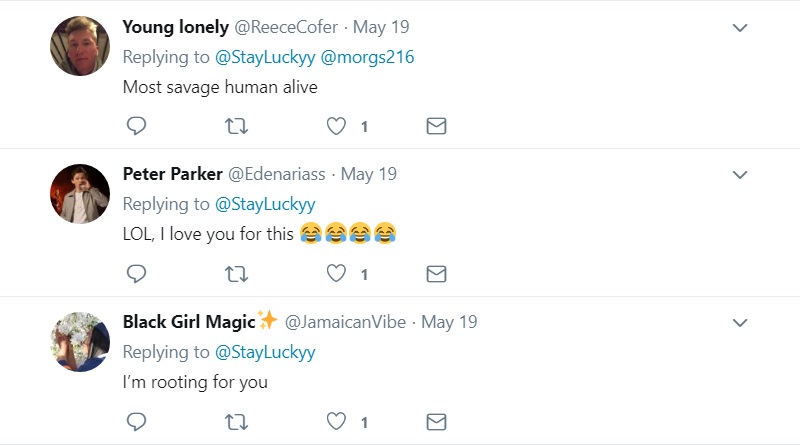800x445 pixels.
Task: Retweet Peter Parker's 'LOL' tweet
Action: click(x=236, y=274)
